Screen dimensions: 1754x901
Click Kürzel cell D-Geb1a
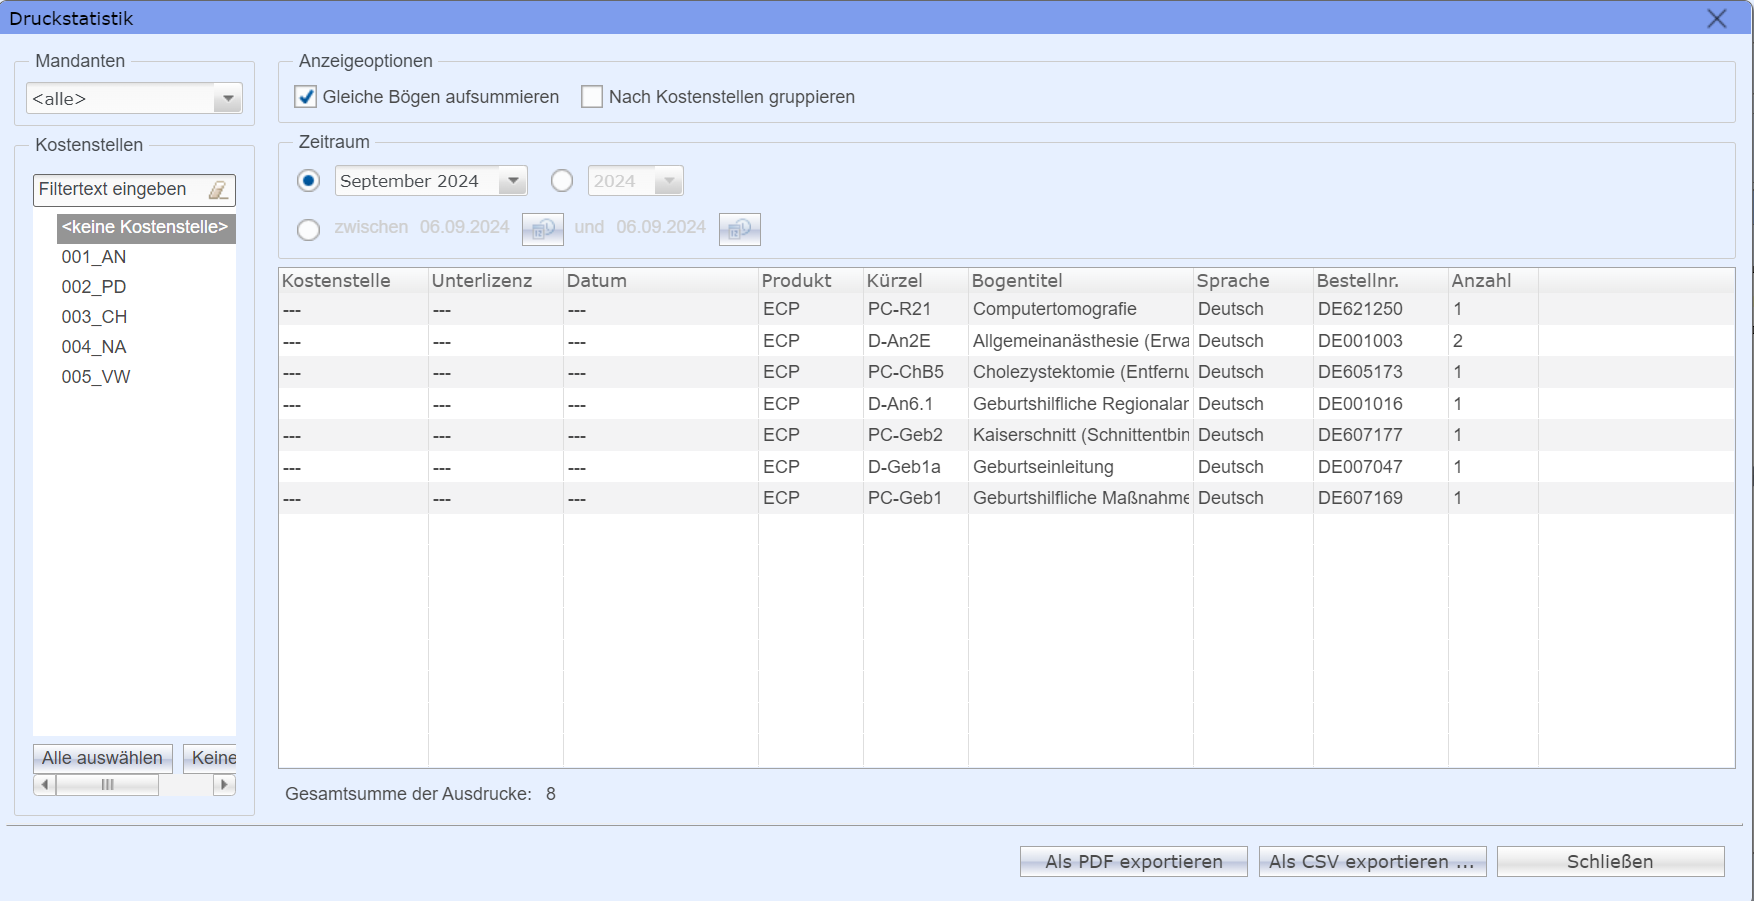pos(904,468)
